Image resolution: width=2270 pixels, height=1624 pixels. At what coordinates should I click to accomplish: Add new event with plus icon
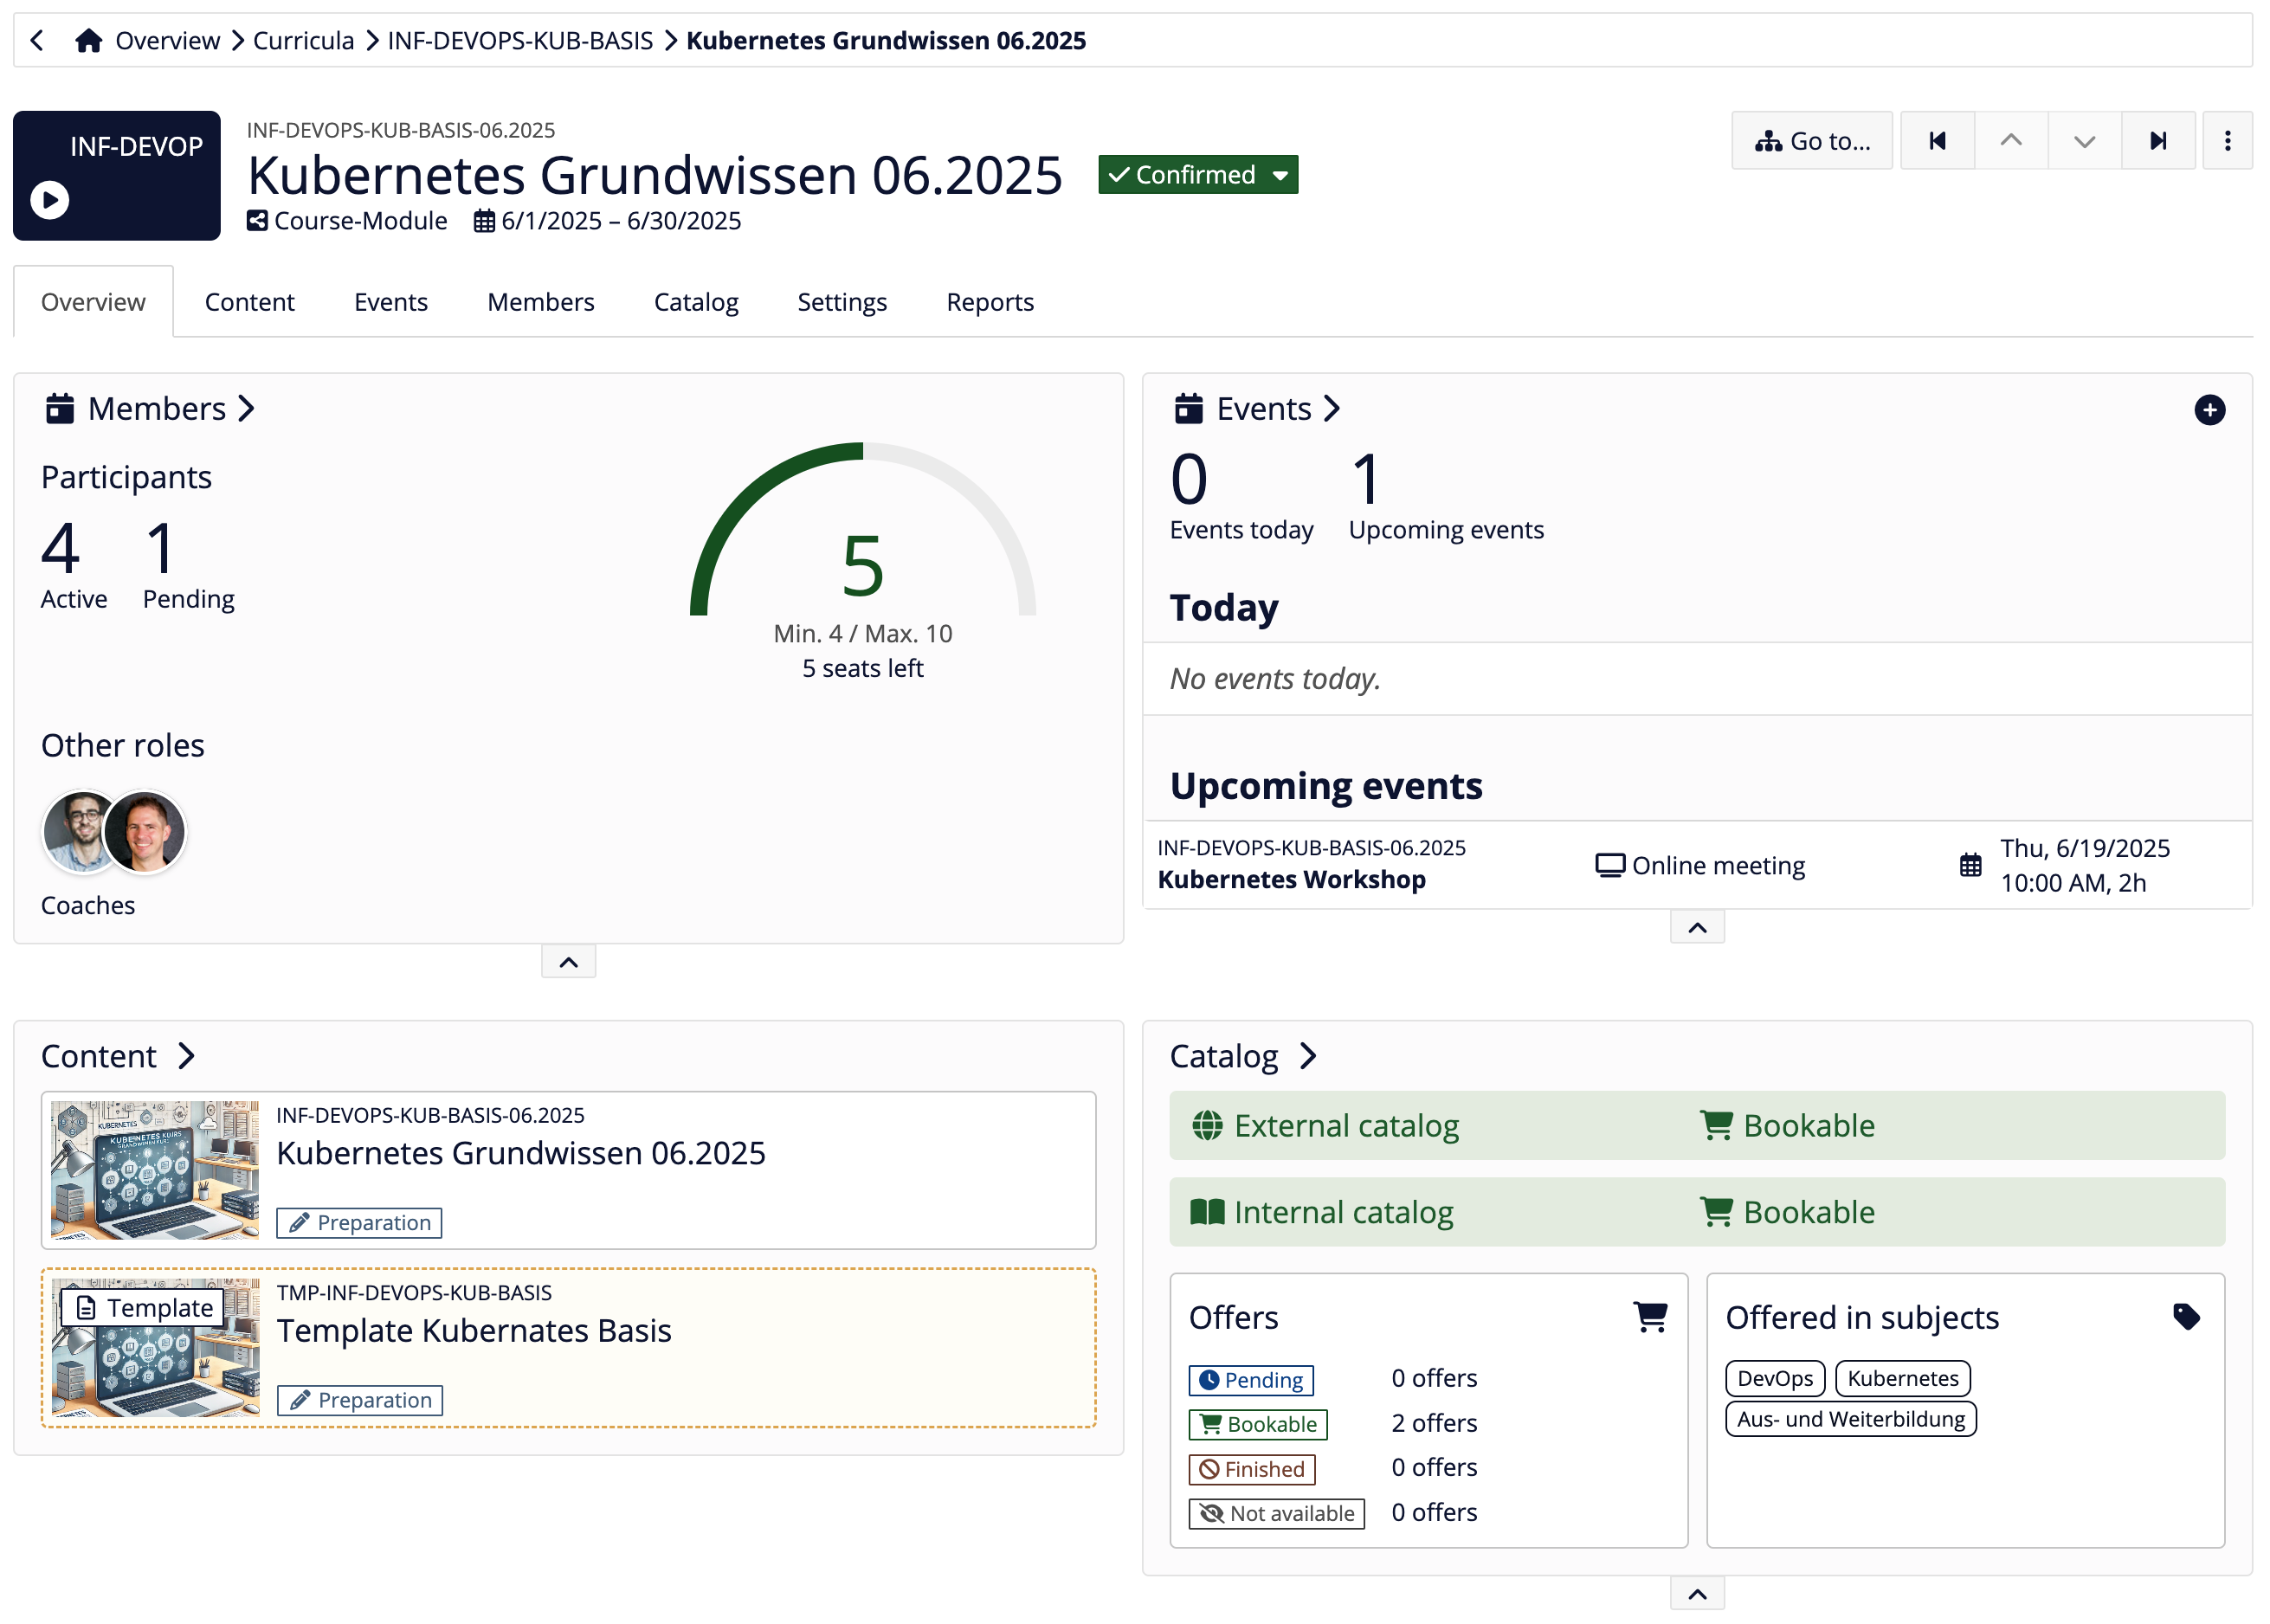click(2208, 409)
